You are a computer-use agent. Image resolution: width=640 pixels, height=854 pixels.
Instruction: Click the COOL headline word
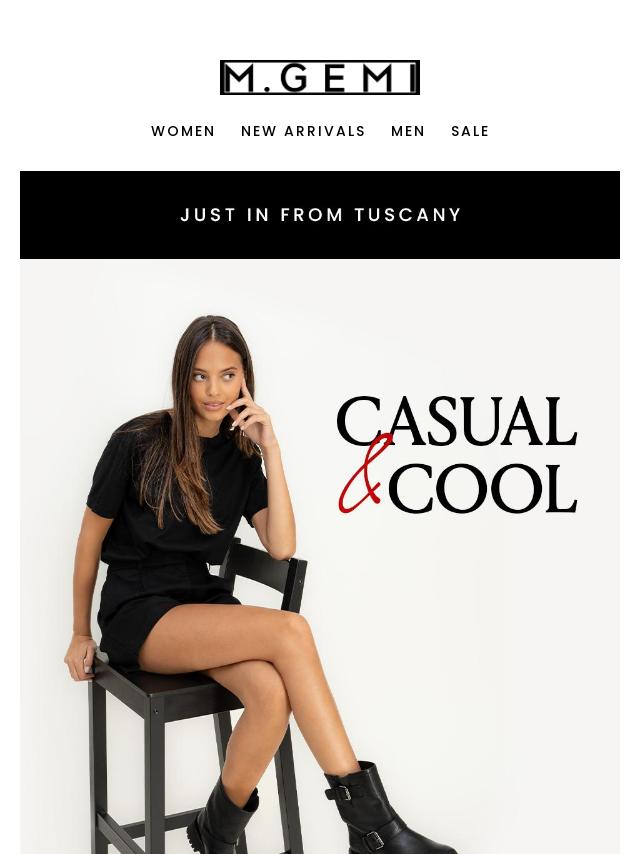click(x=483, y=488)
